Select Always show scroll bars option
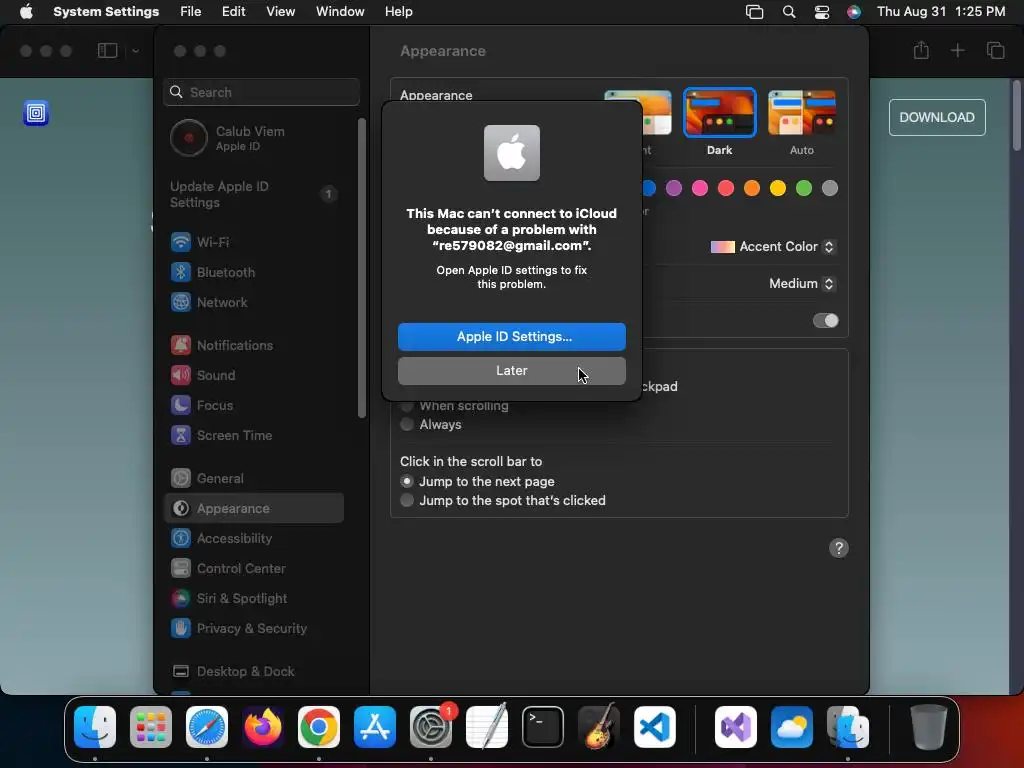This screenshot has width=1024, height=768. click(x=431, y=424)
